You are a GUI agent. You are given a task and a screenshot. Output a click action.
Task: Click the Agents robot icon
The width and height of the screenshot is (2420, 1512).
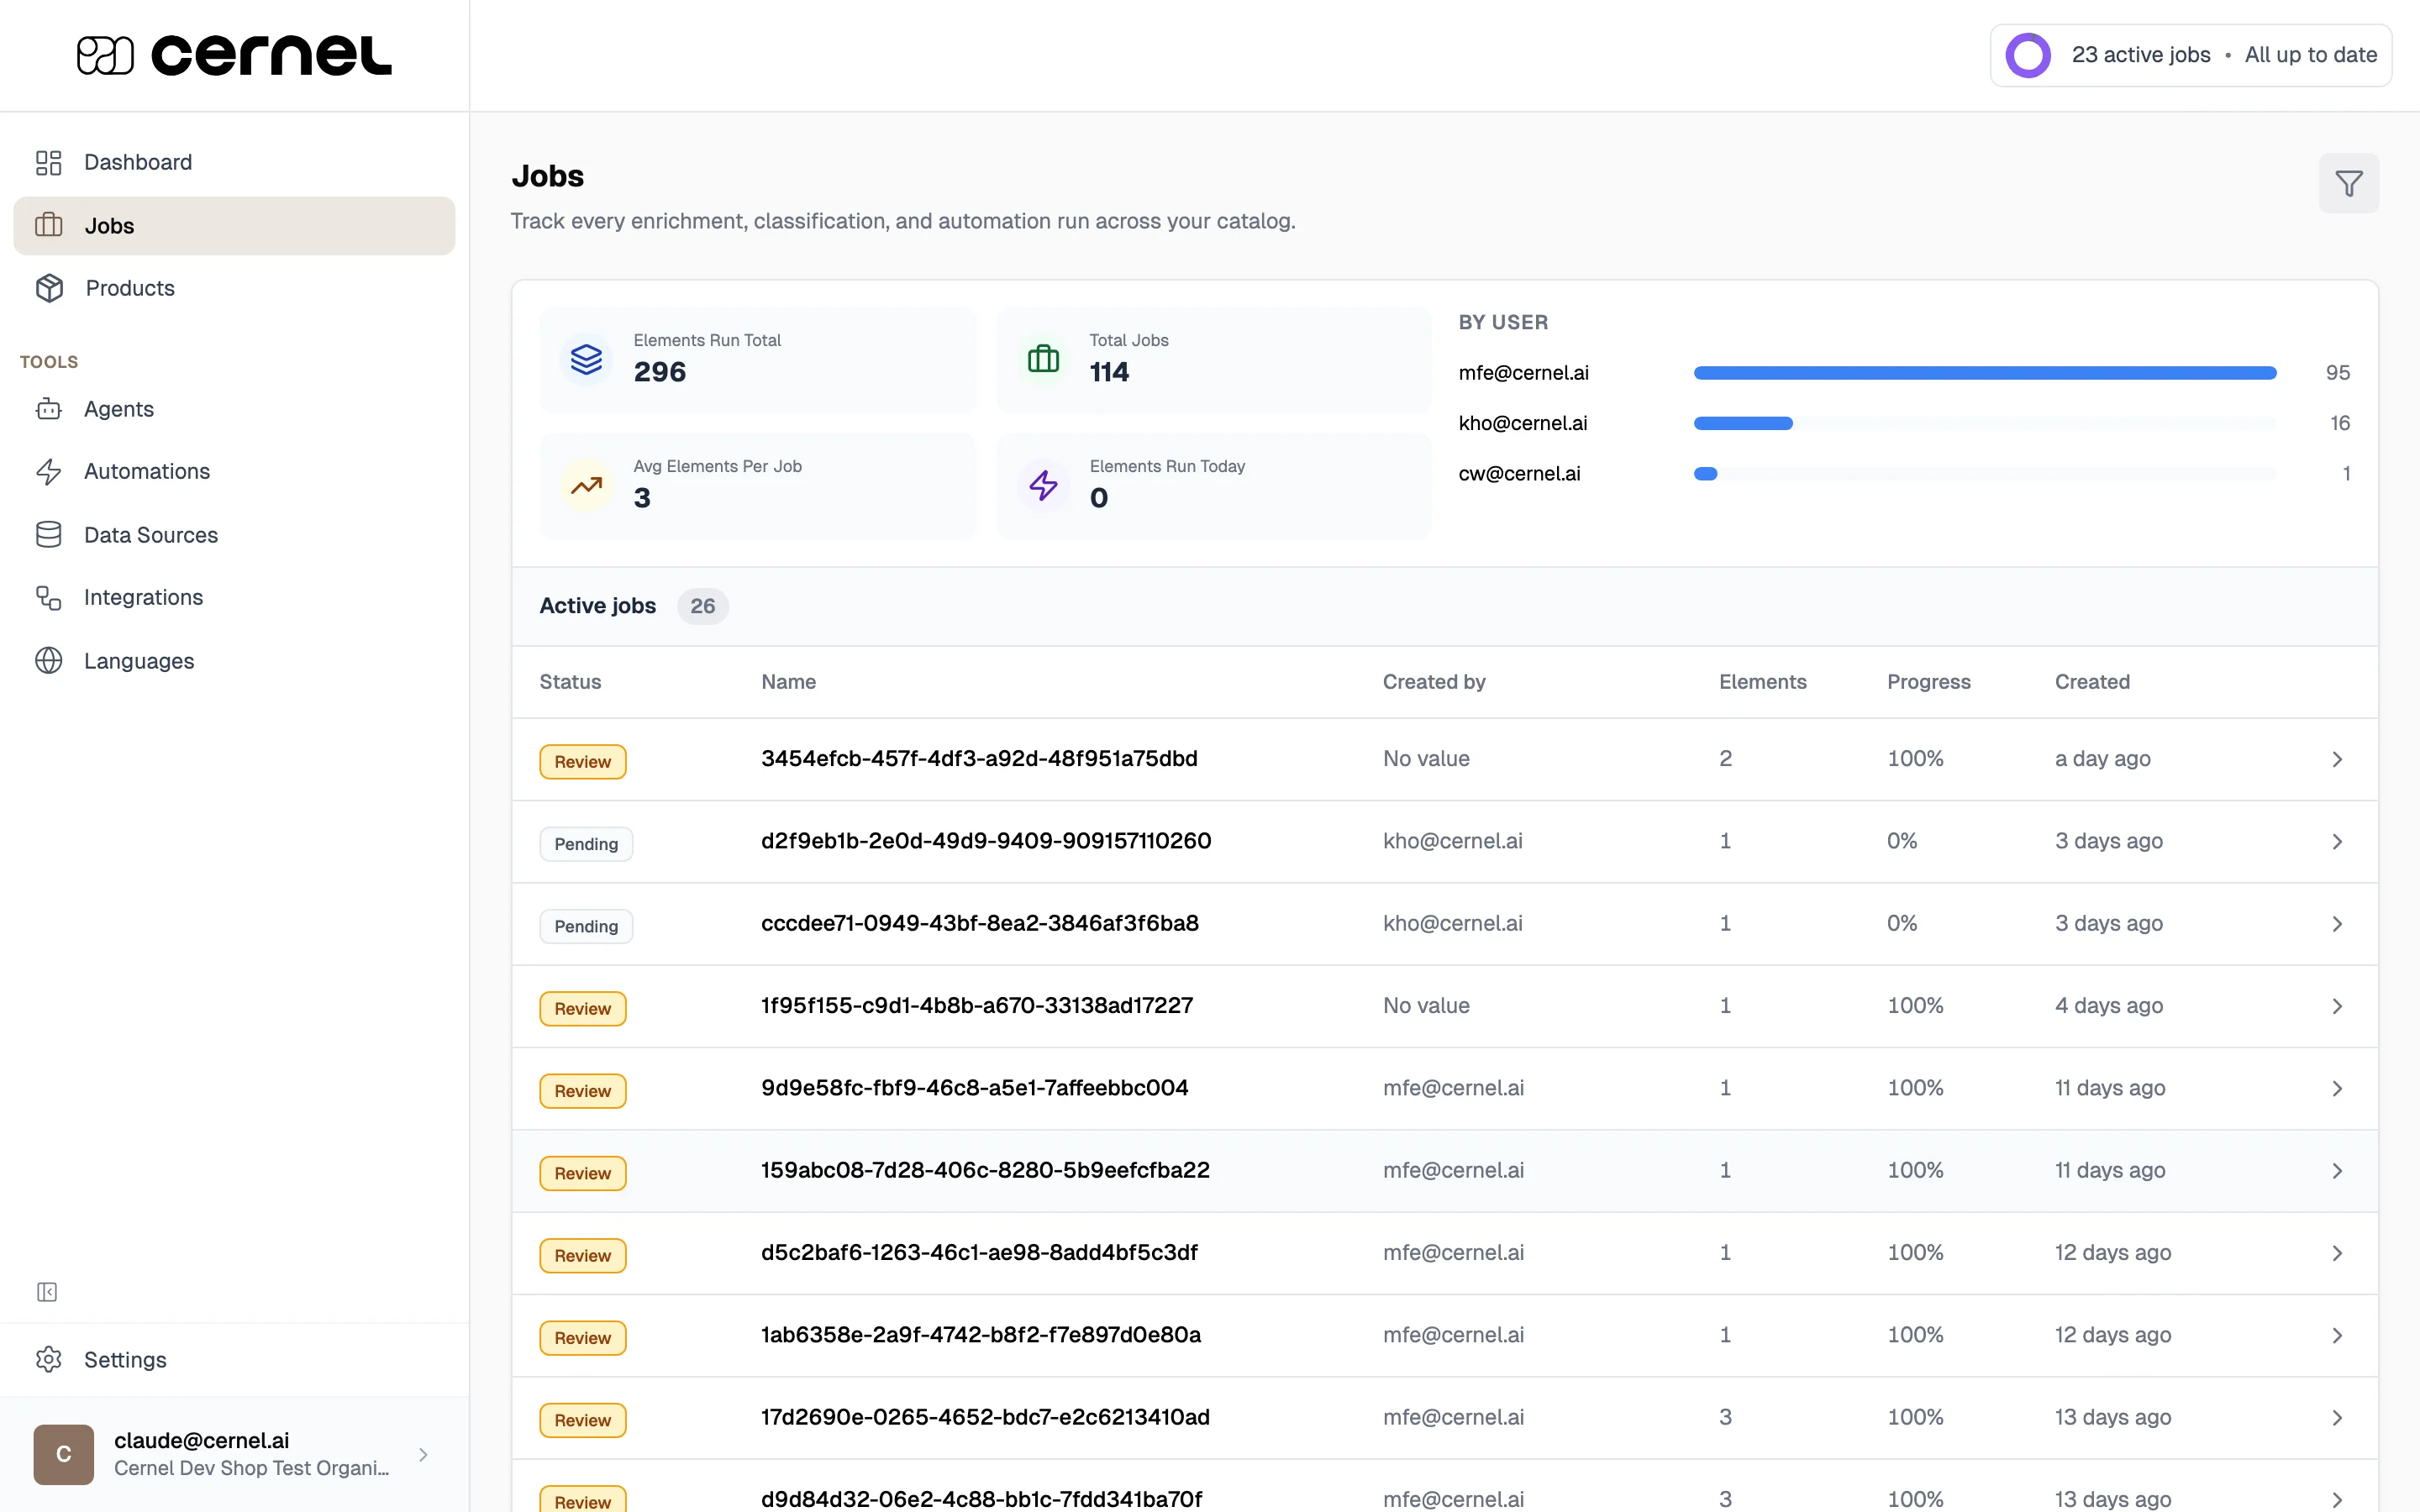(x=48, y=409)
